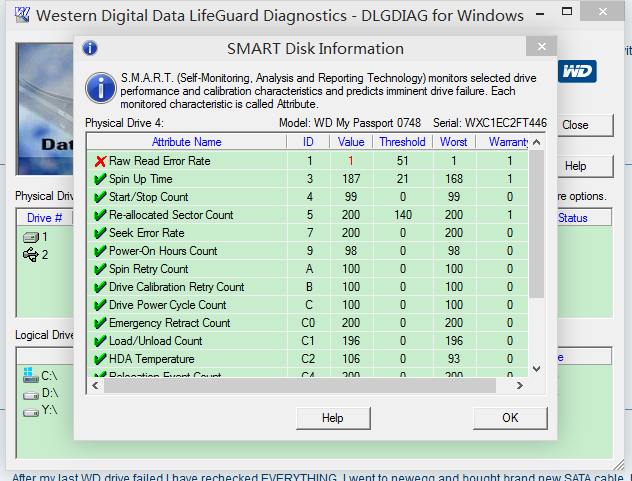Click the check icon for Seek Error Rate
Image resolution: width=632 pixels, height=481 pixels.
click(100, 233)
